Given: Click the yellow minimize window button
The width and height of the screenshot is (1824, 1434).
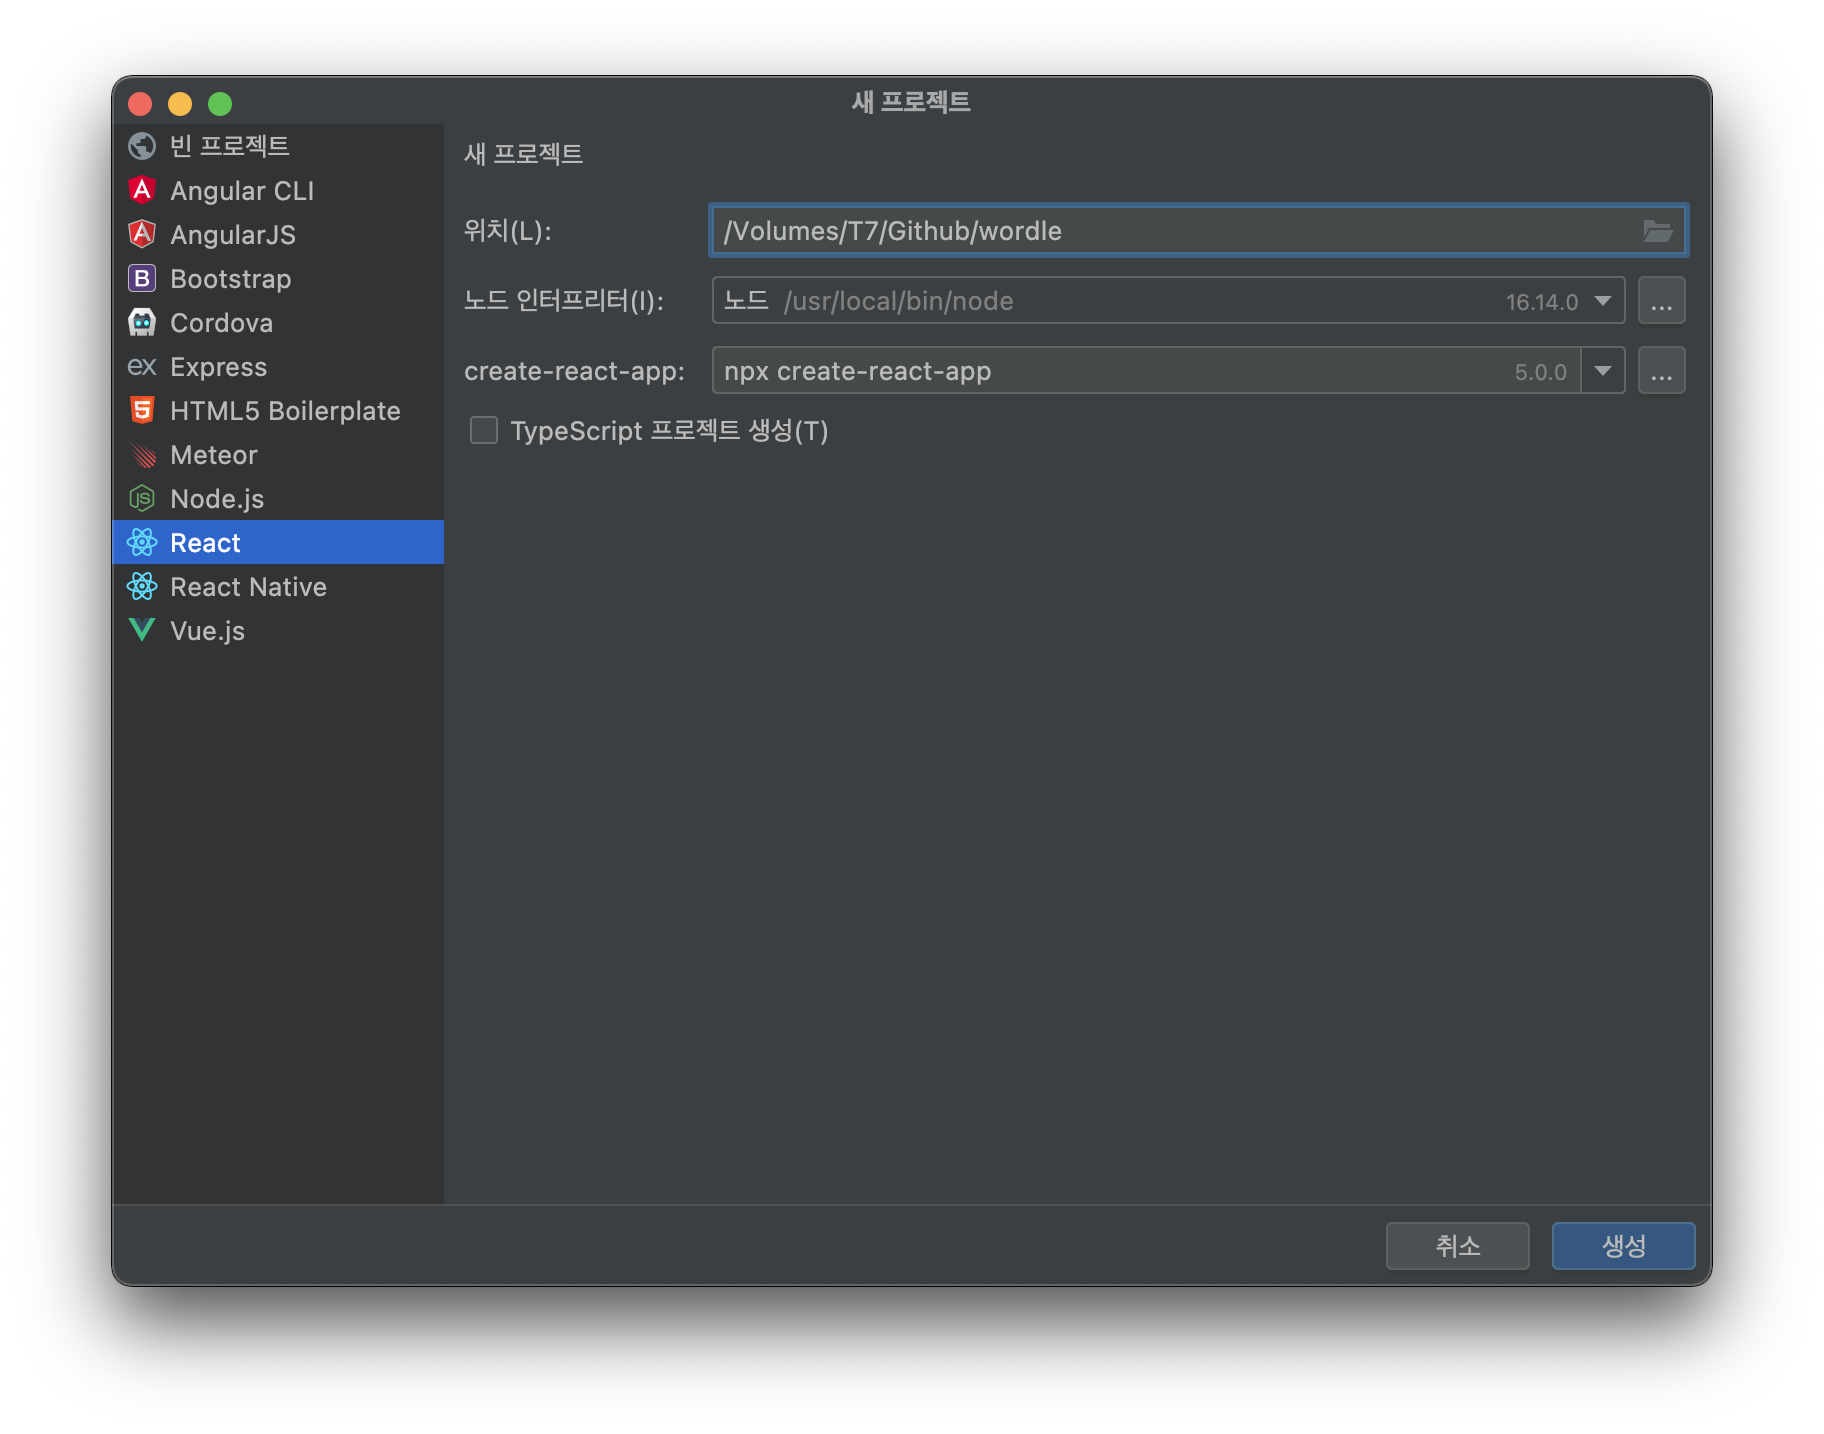Looking at the screenshot, I should click(180, 104).
